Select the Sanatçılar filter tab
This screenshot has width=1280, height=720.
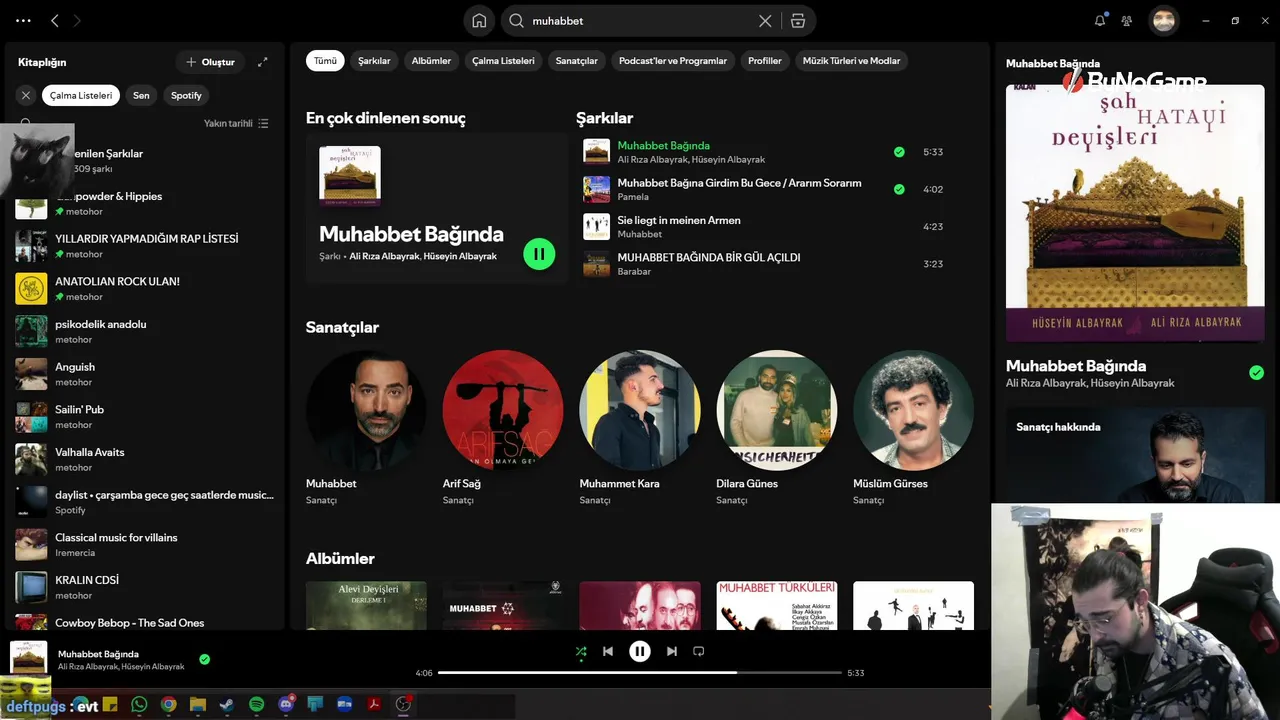tap(576, 61)
